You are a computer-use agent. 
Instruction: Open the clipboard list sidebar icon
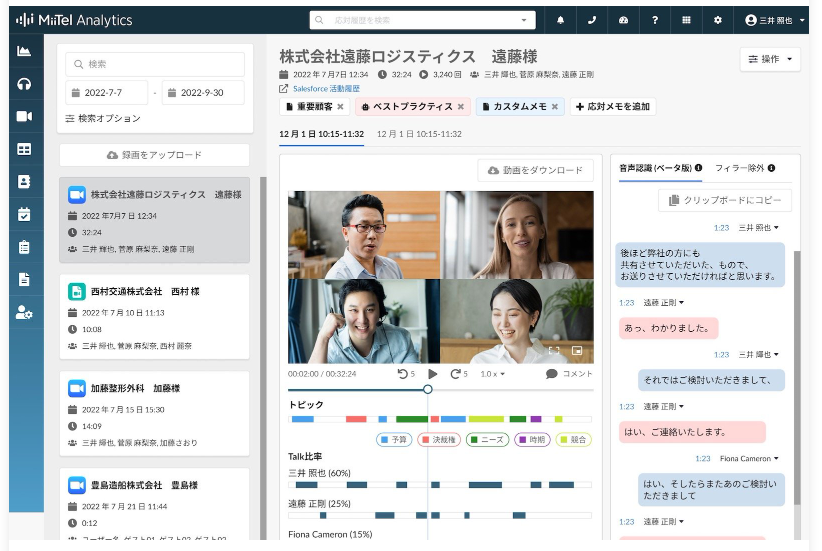pos(24,247)
